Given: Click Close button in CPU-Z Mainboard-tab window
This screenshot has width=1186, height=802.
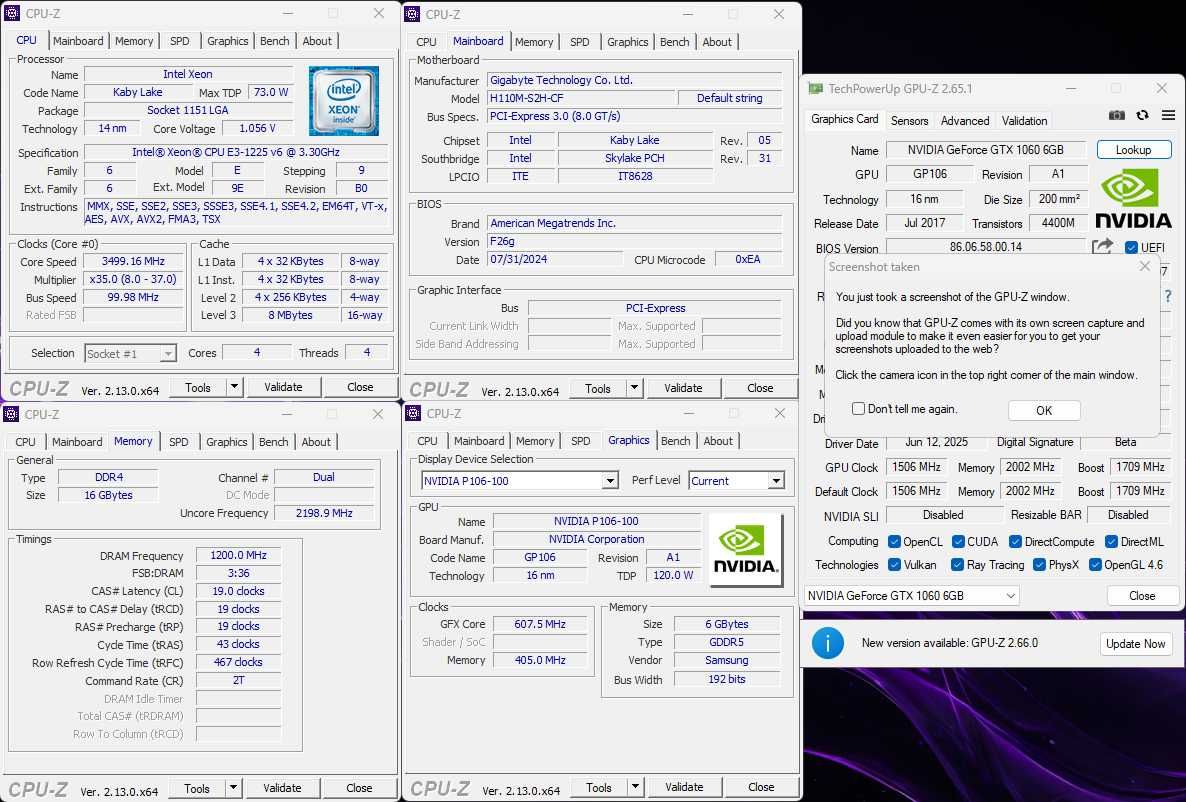Looking at the screenshot, I should (x=760, y=388).
